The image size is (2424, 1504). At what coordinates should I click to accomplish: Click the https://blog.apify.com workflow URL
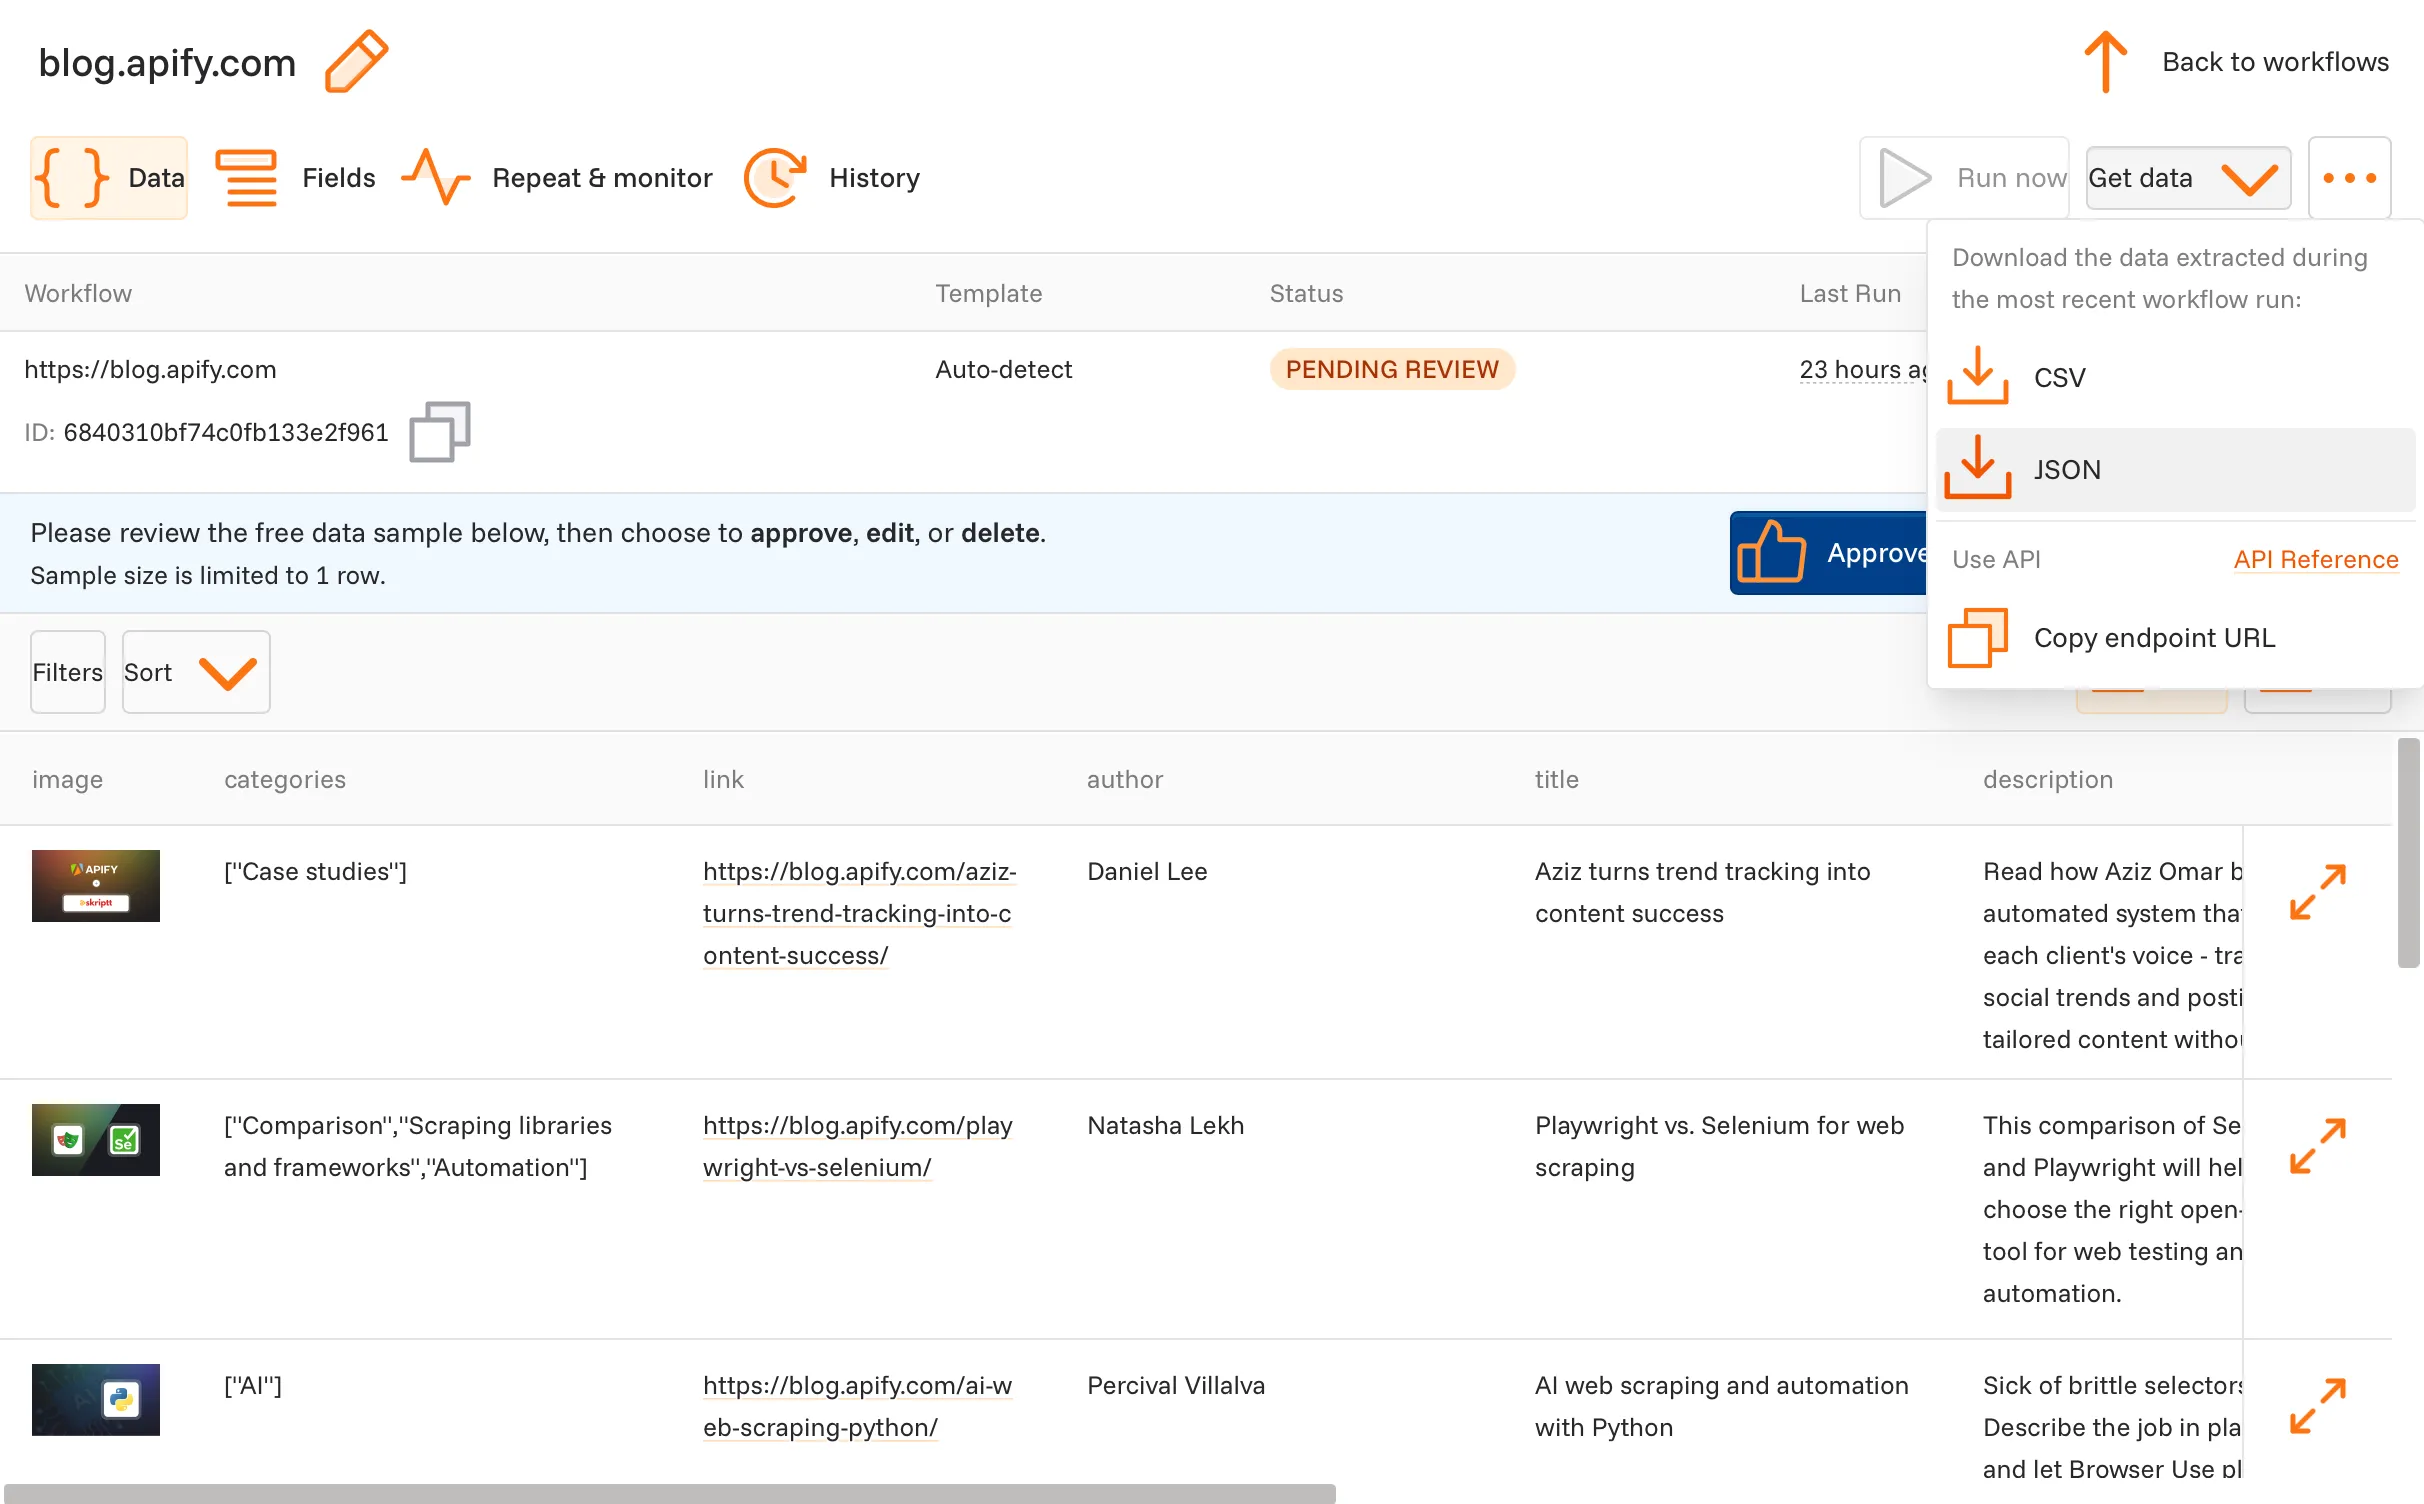(150, 370)
